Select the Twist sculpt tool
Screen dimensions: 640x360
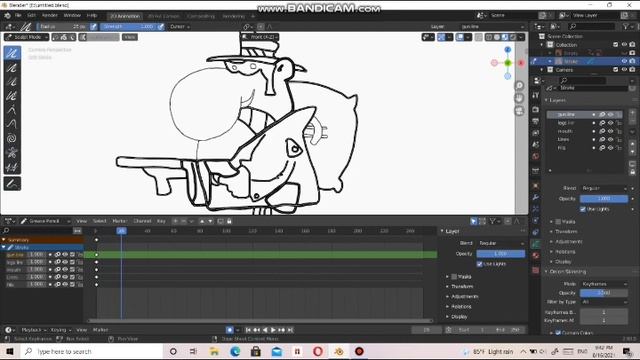(x=12, y=138)
